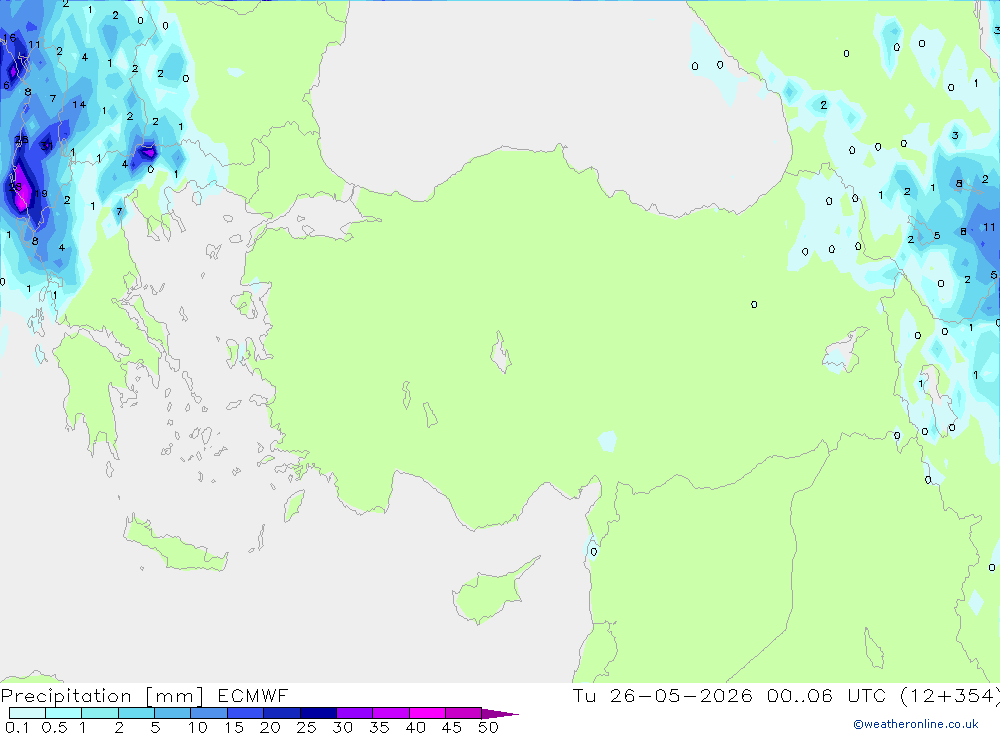Click the 5–10 mm legend color box
Image resolution: width=1000 pixels, height=733 pixels.
coord(172,713)
